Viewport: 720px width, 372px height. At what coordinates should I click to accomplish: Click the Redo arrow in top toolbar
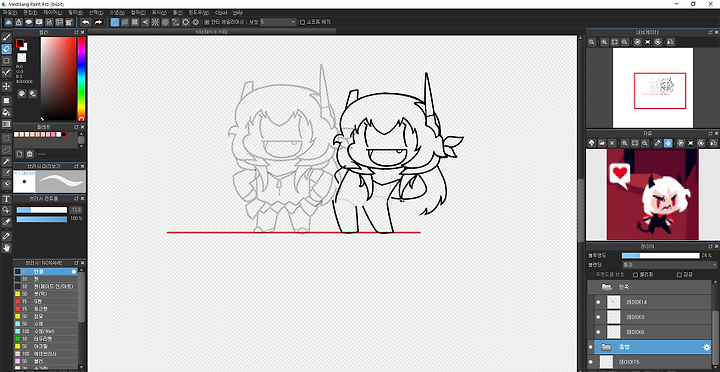98,22
